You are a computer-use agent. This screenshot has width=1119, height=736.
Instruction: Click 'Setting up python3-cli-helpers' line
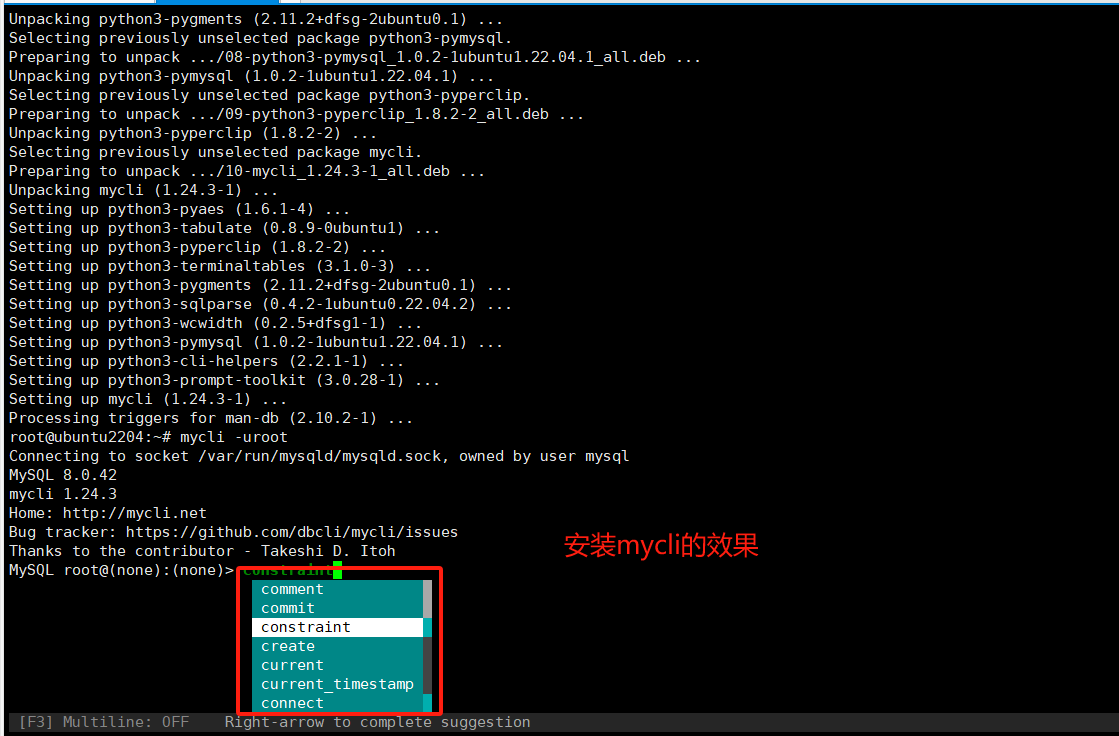pyautogui.click(x=206, y=361)
